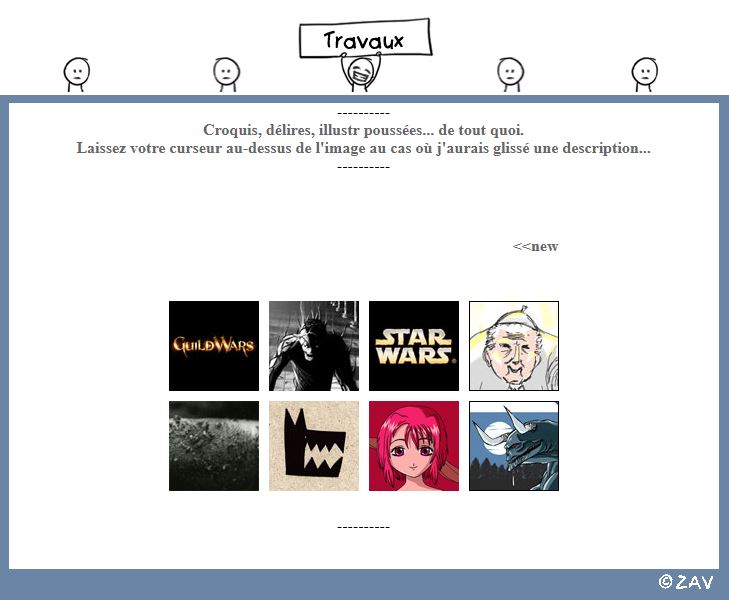Screen dimensions: 729x600
Task: Click the dashed separator above the Croquis text
Action: click(x=363, y=114)
